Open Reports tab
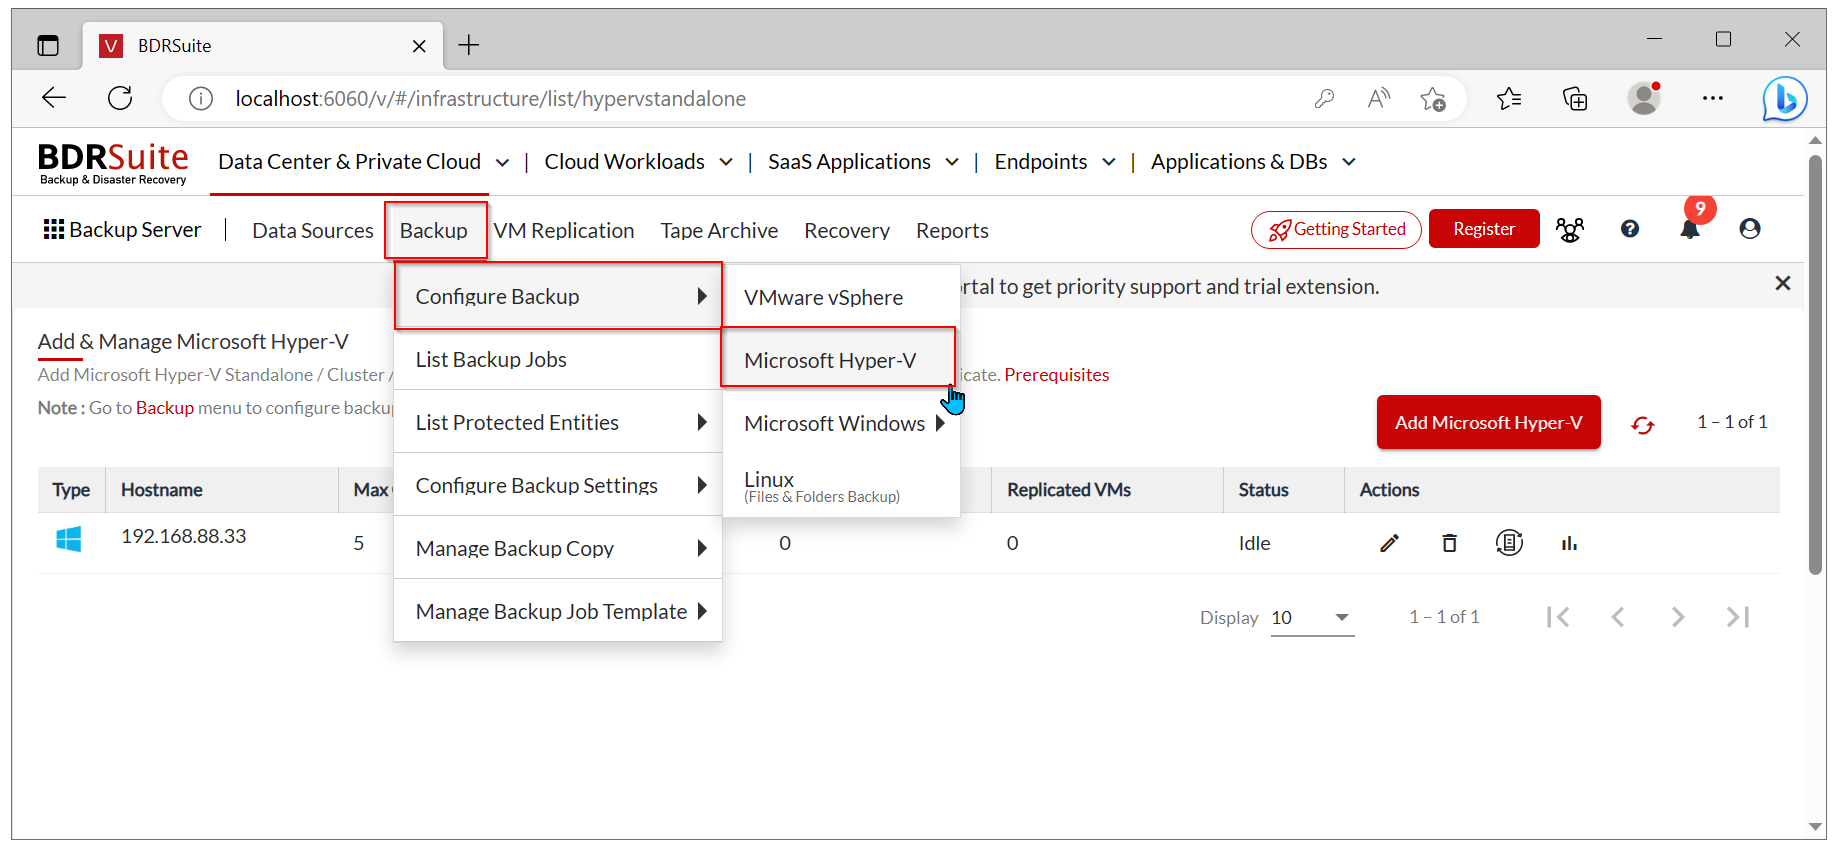This screenshot has width=1833, height=850. (952, 231)
